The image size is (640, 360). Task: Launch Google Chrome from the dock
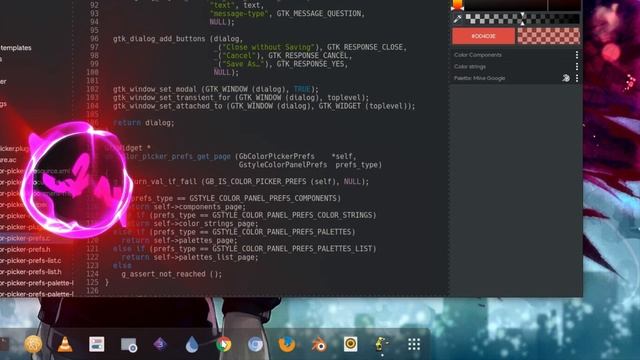click(x=223, y=344)
